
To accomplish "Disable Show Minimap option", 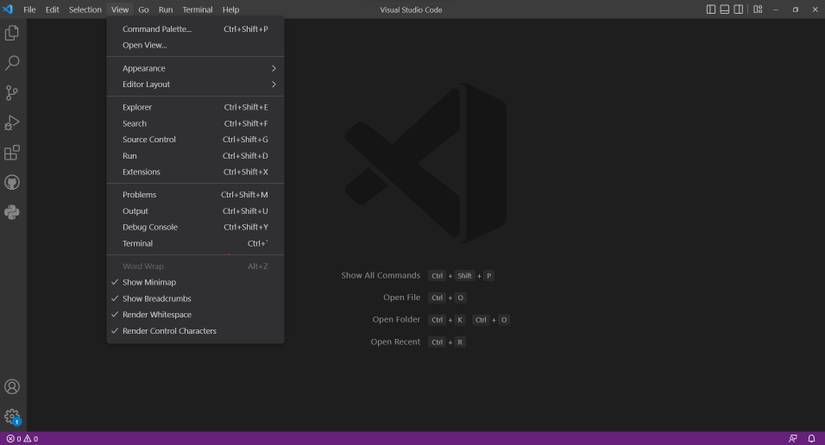I will click(195, 282).
